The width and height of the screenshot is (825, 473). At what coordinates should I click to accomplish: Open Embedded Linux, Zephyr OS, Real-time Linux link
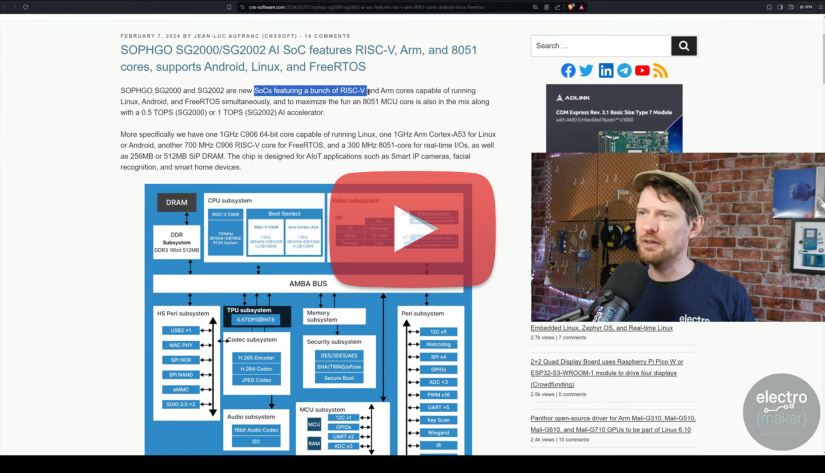tap(601, 328)
